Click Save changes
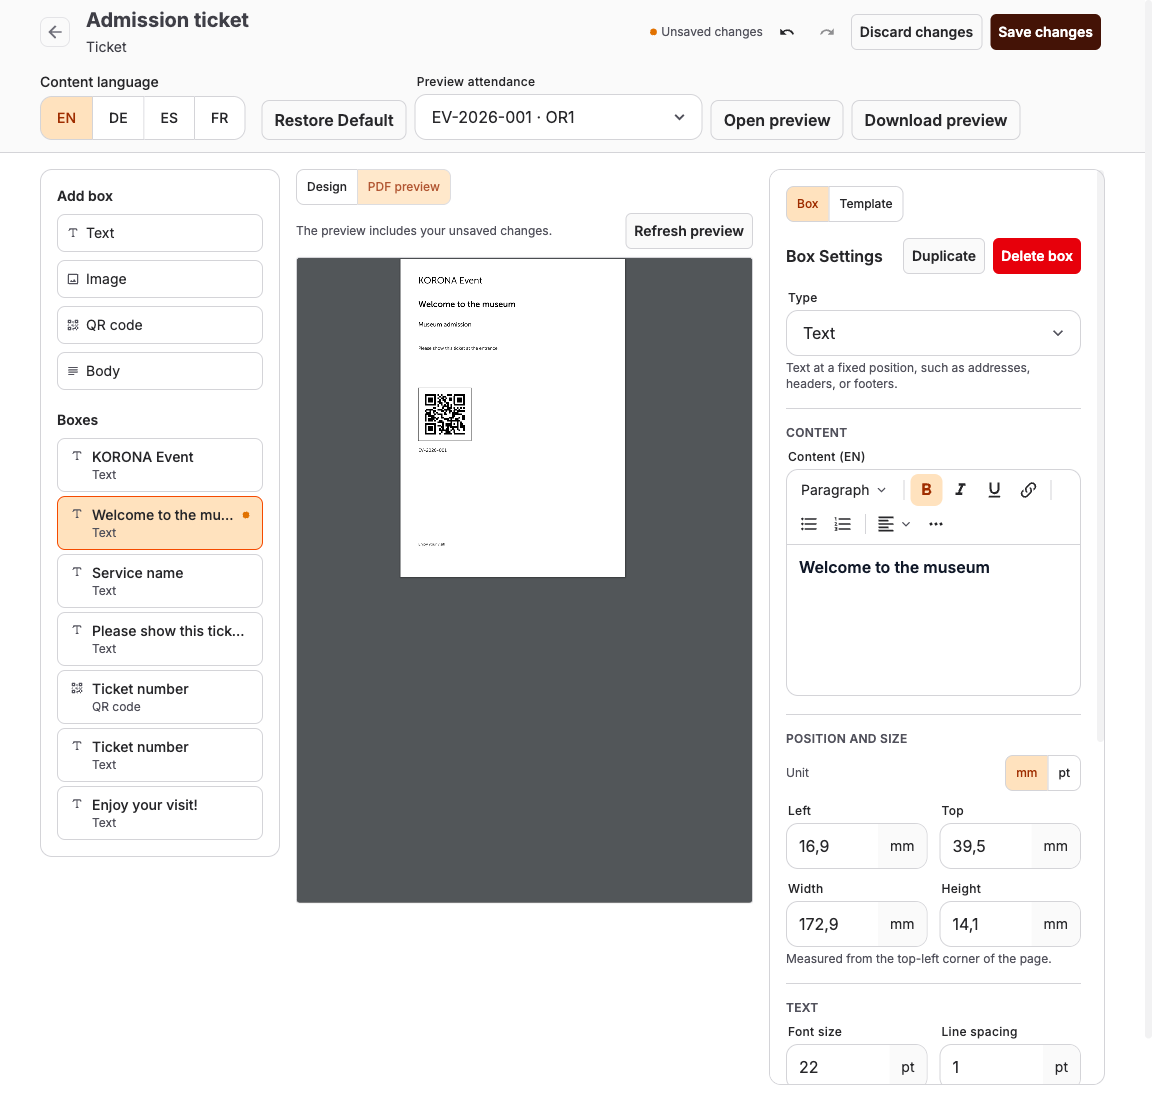 [x=1045, y=32]
